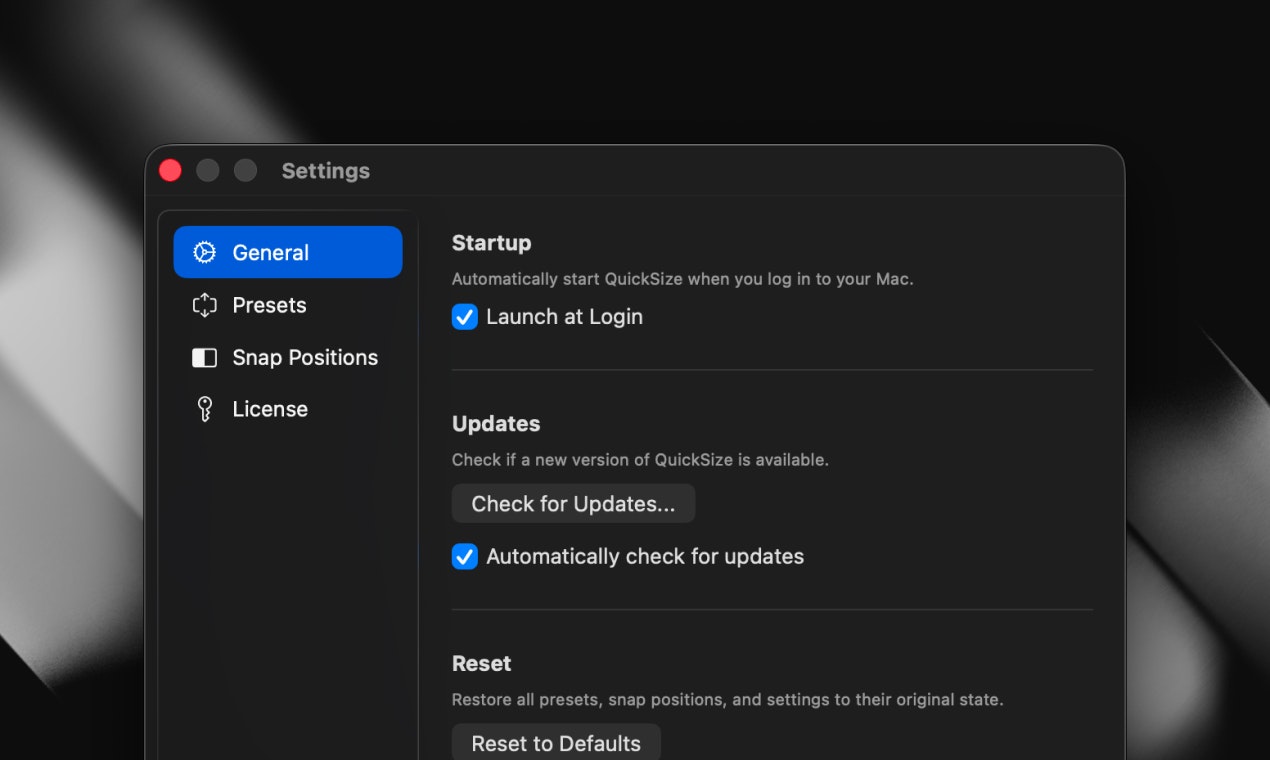The height and width of the screenshot is (760, 1270).
Task: Select the General pane label
Action: 271,253
